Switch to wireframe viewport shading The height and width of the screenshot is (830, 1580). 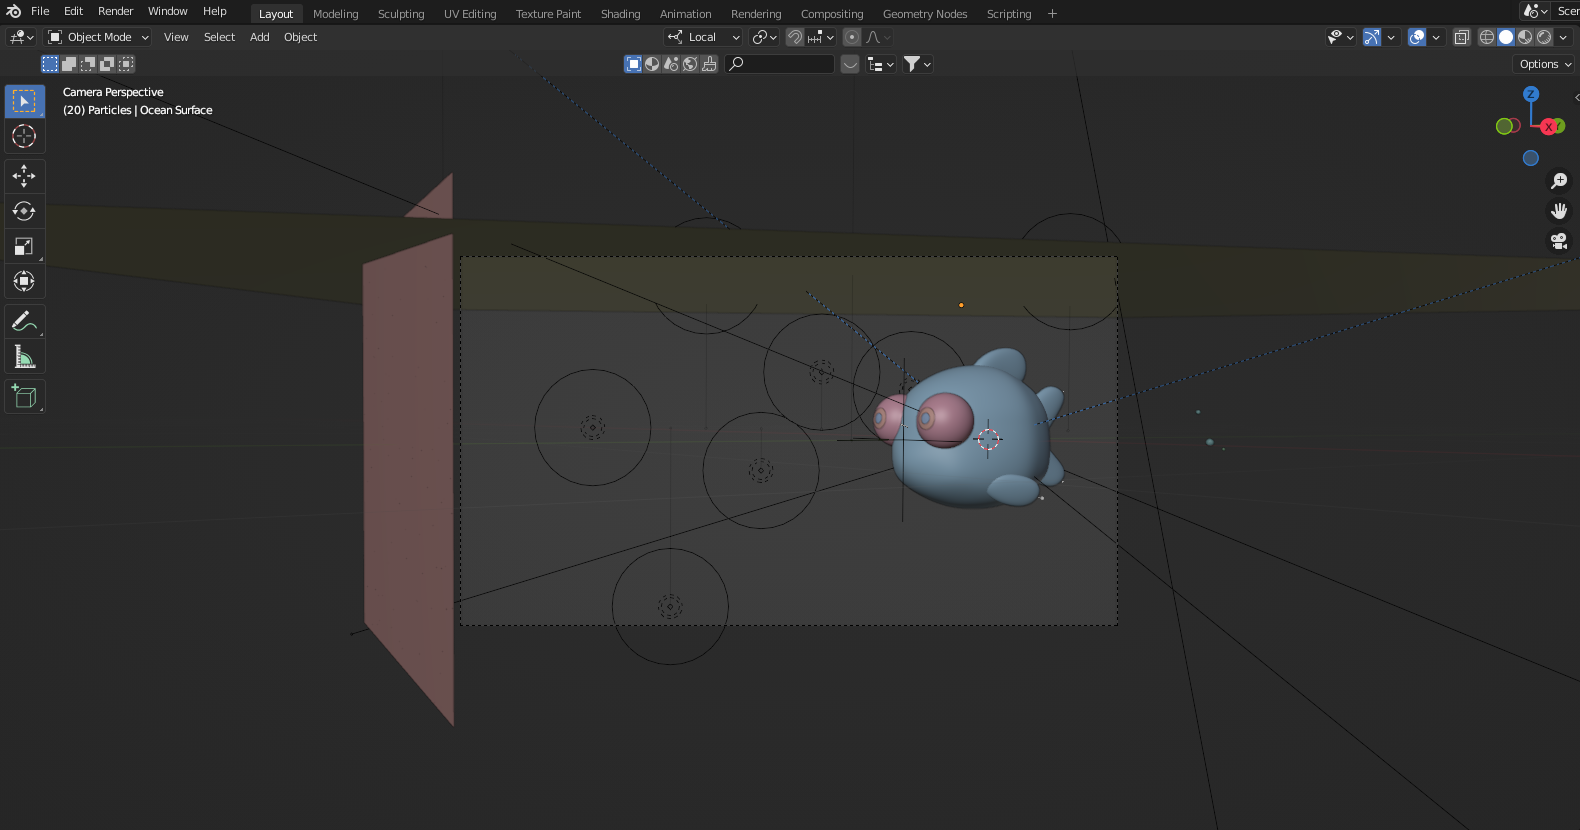point(1487,37)
